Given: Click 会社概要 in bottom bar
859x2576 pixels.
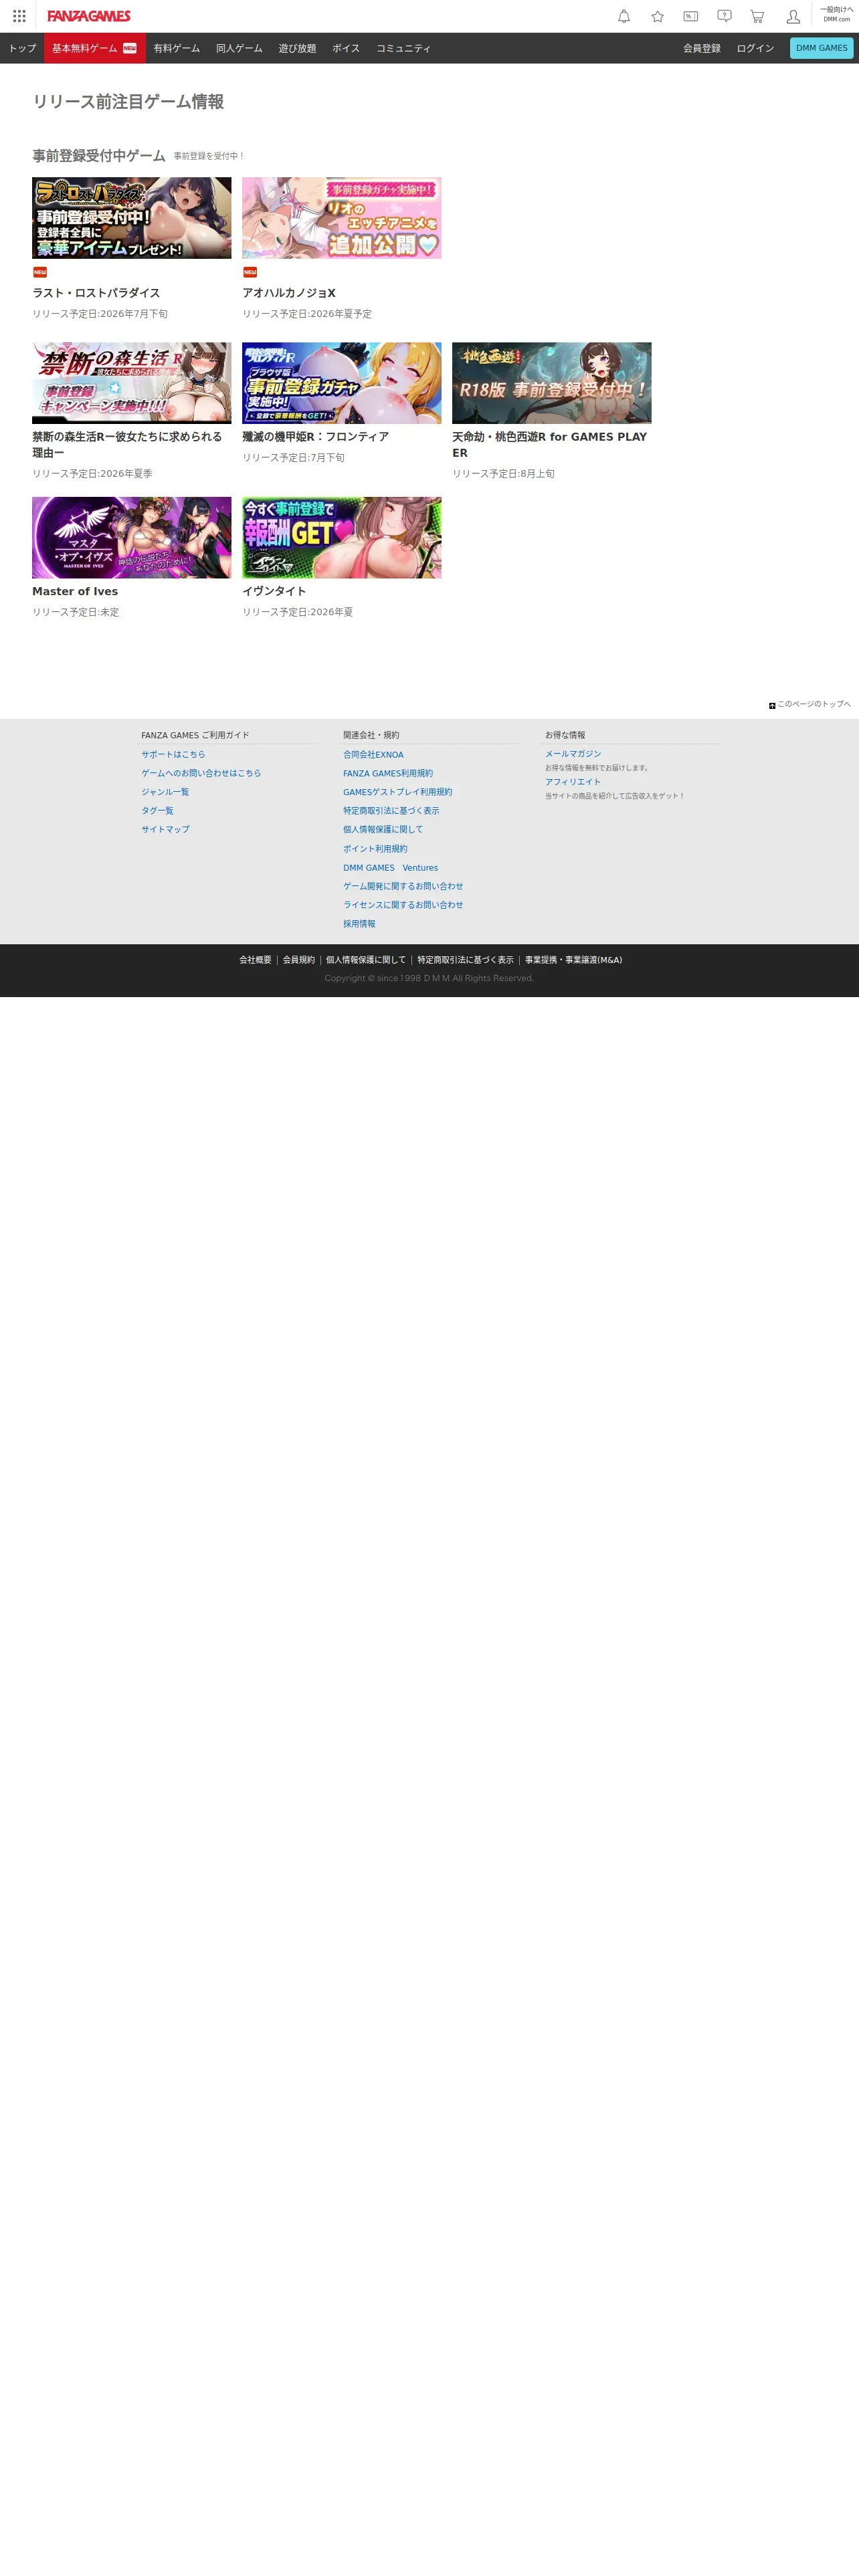Looking at the screenshot, I should pos(255,960).
